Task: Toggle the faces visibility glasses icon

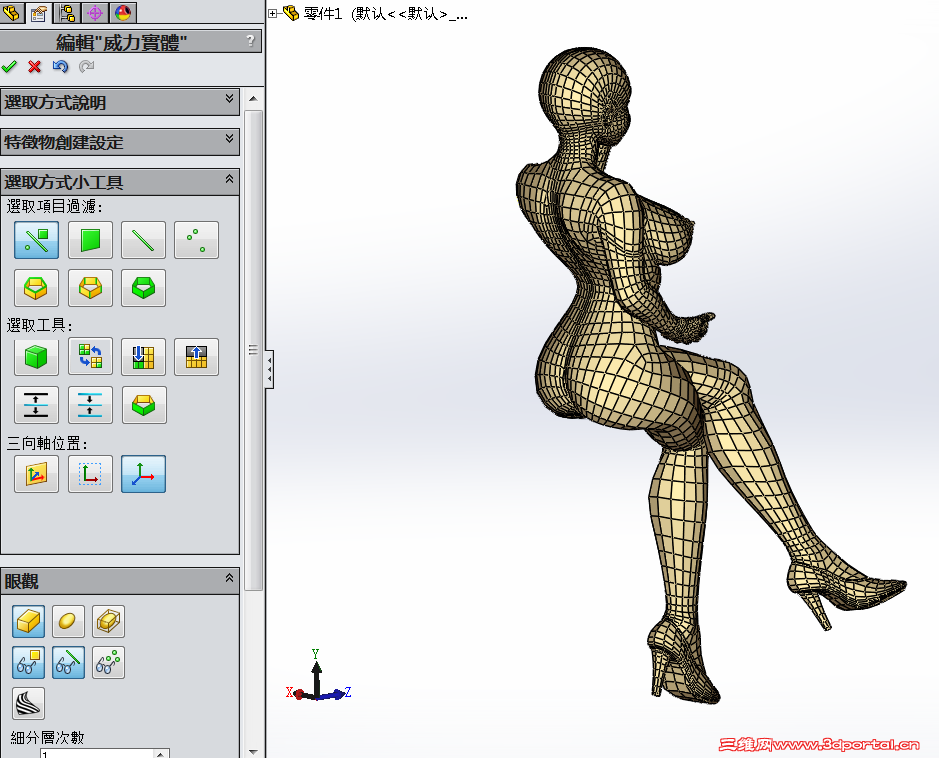Action: (x=28, y=662)
